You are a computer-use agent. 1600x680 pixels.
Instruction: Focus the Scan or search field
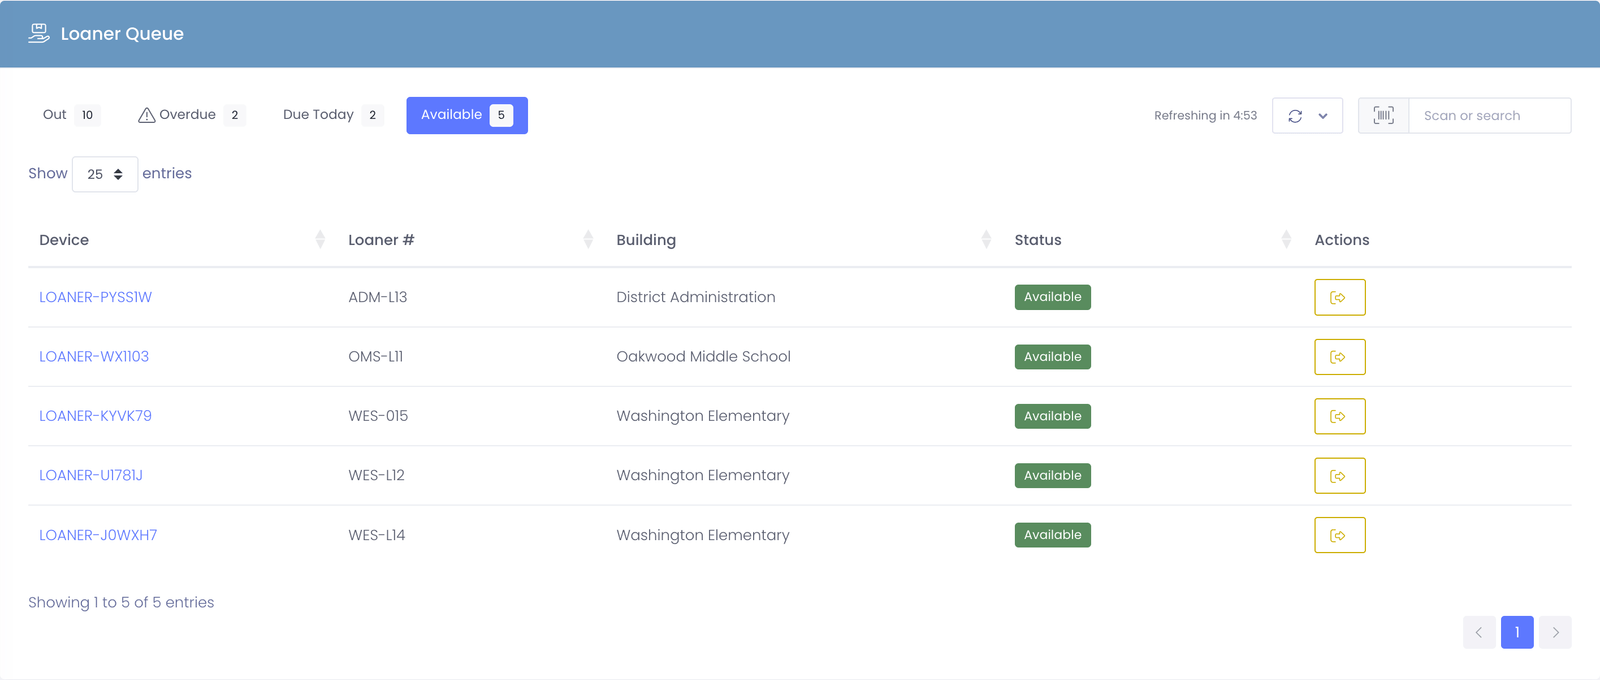[1490, 115]
